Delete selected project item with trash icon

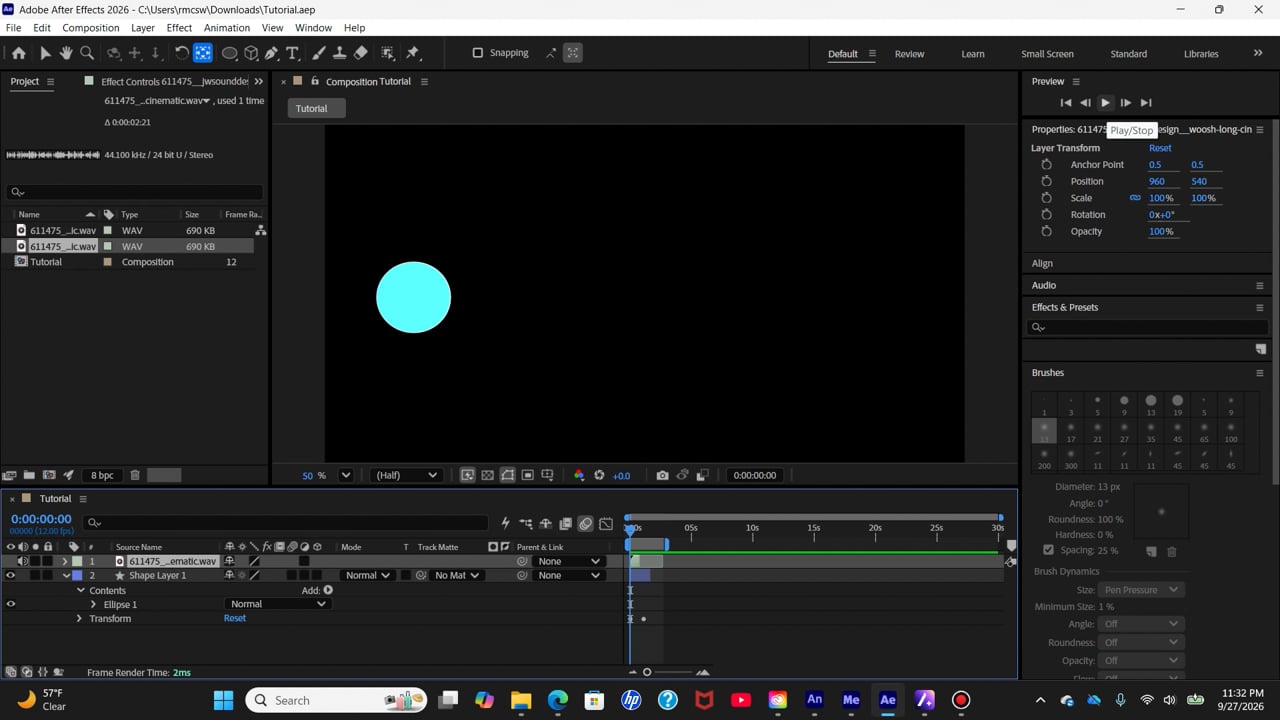[x=135, y=475]
